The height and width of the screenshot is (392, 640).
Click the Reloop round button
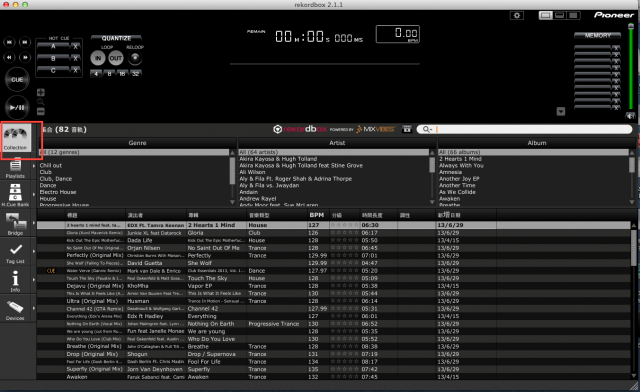click(x=135, y=58)
